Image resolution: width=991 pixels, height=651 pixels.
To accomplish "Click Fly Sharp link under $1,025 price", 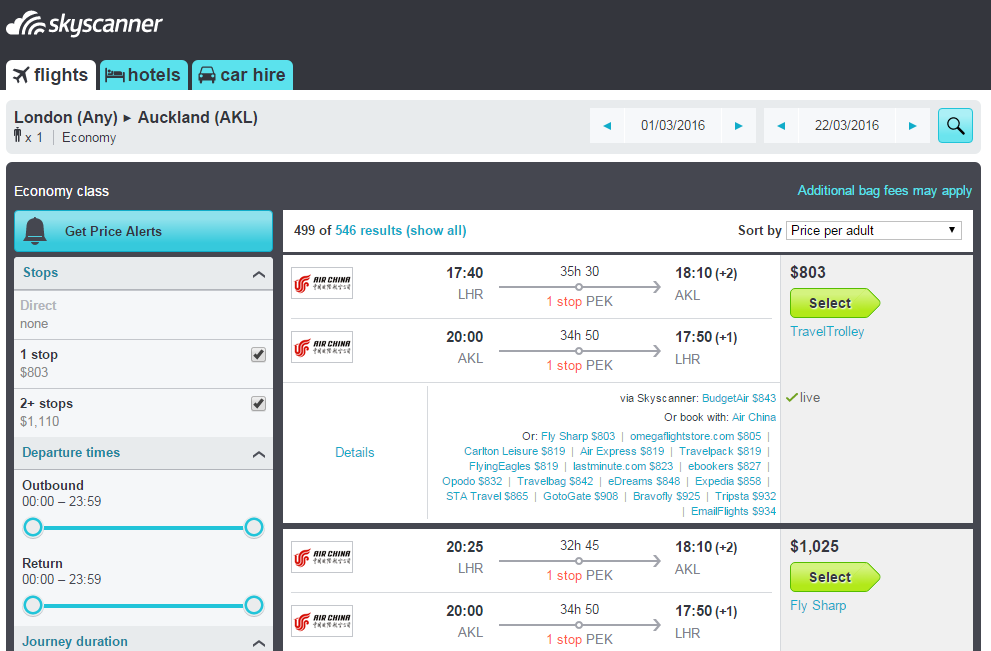I will (818, 605).
